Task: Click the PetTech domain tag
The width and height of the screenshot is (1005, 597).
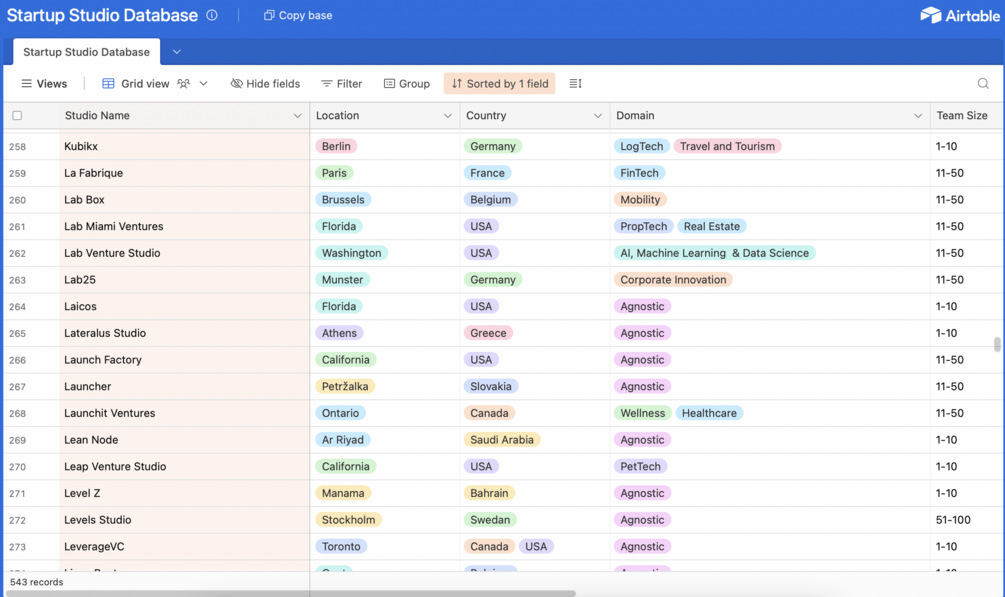Action: pyautogui.click(x=640, y=467)
